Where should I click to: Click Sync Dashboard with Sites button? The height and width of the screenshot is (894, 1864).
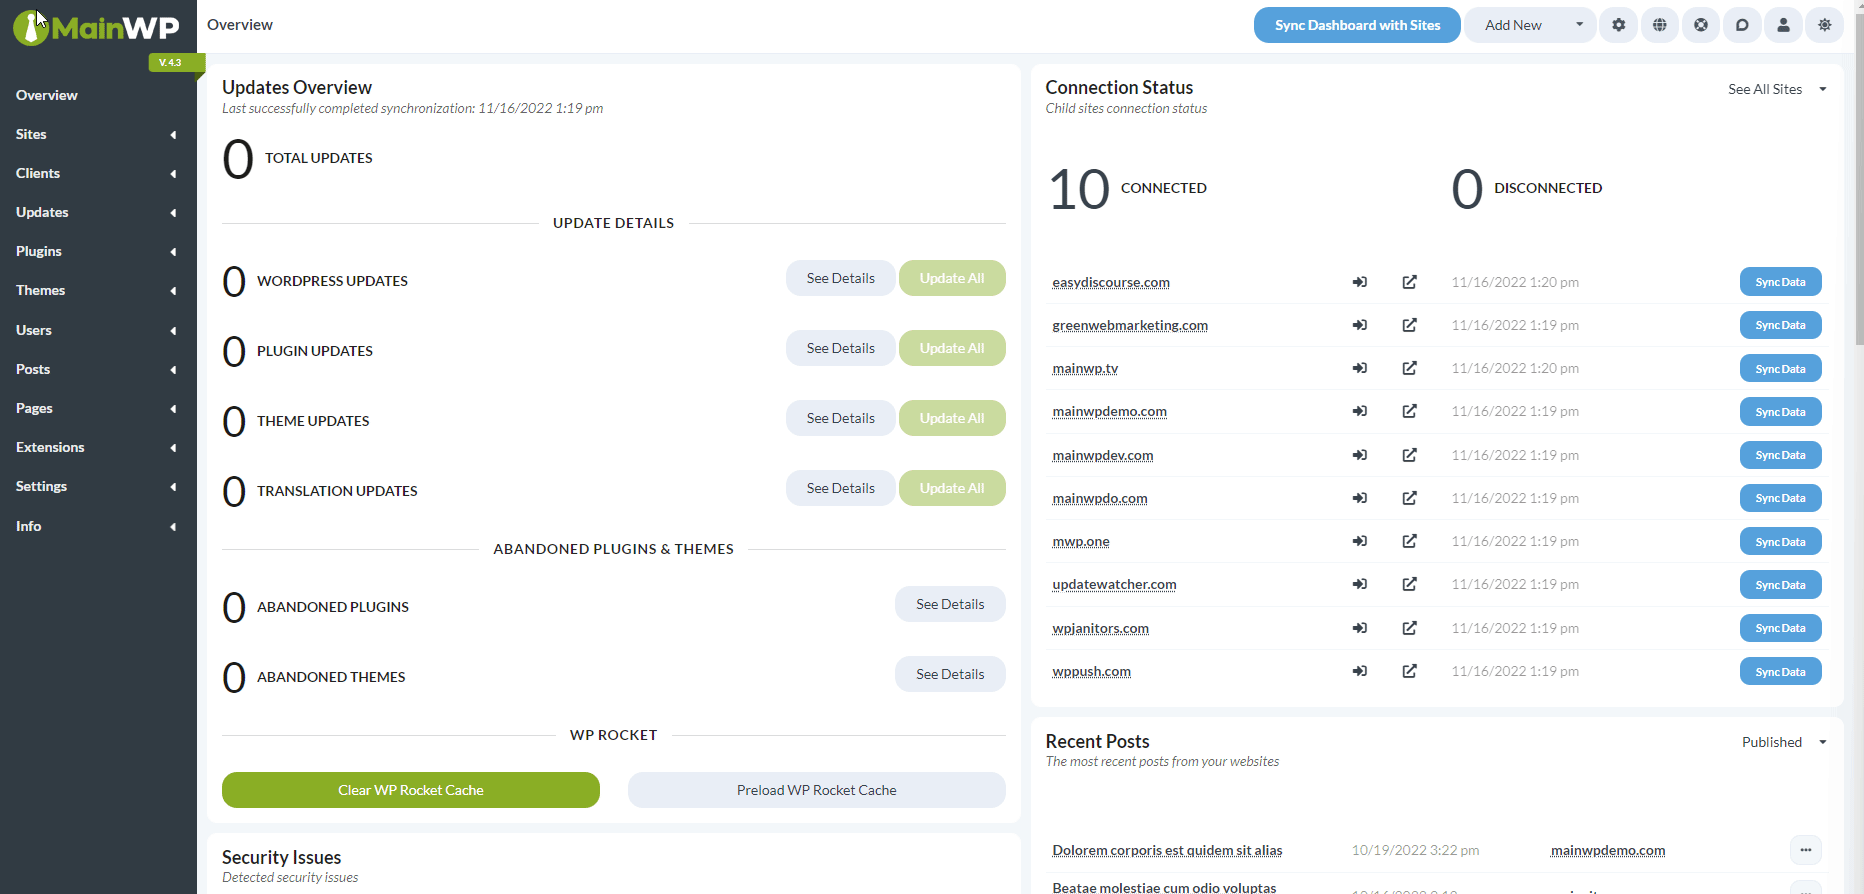[x=1357, y=25]
